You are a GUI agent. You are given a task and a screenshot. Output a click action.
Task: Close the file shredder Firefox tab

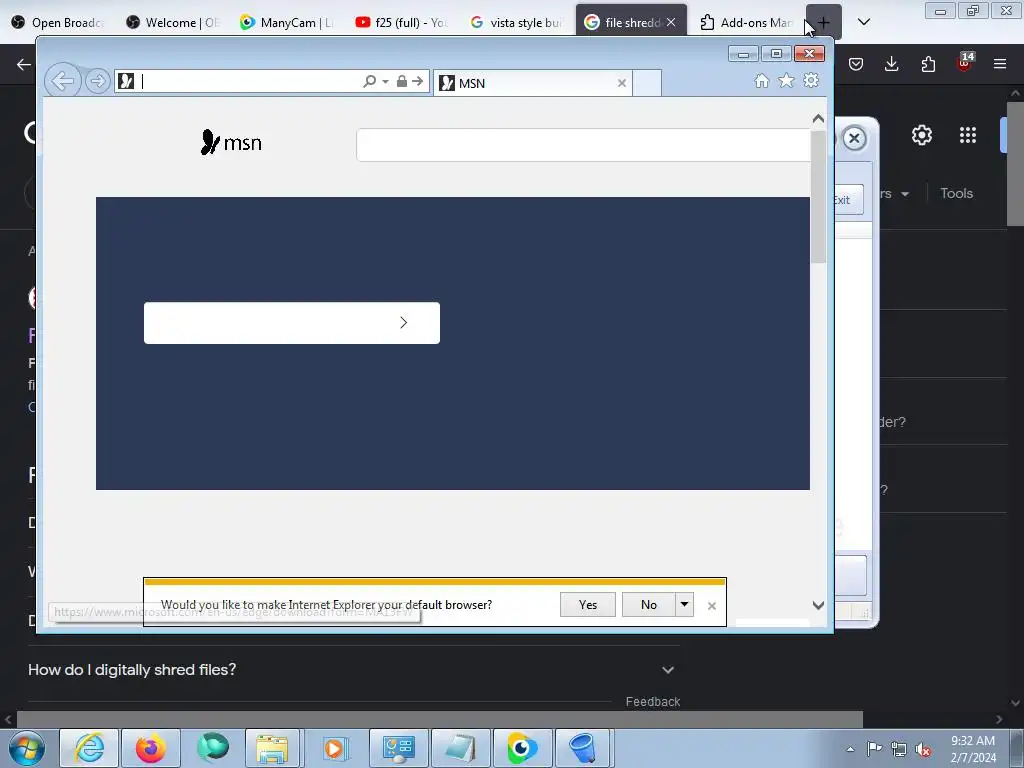pyautogui.click(x=671, y=22)
